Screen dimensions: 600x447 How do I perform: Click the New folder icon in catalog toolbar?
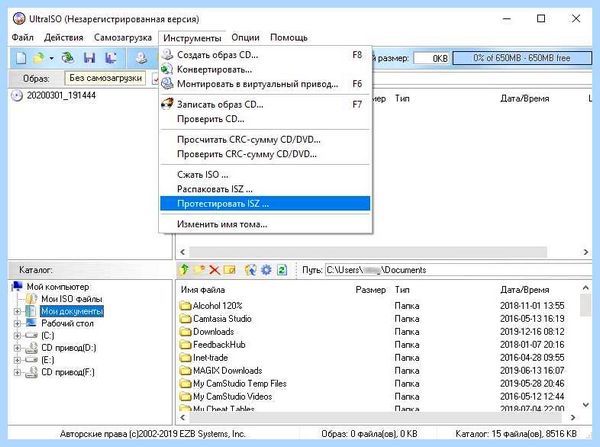(x=199, y=270)
